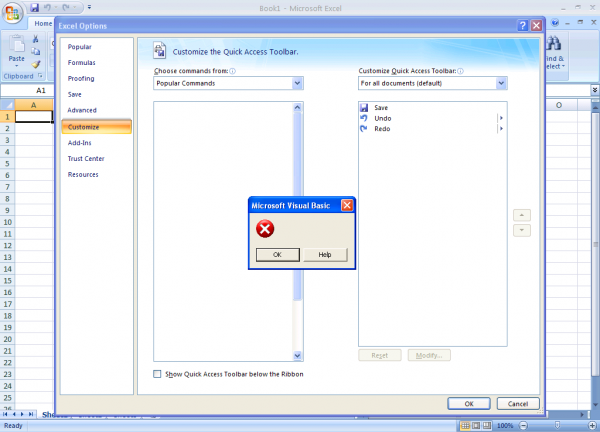Screen dimensions: 600x432
Task: Expand the formula bar chevron
Action: (595, 90)
